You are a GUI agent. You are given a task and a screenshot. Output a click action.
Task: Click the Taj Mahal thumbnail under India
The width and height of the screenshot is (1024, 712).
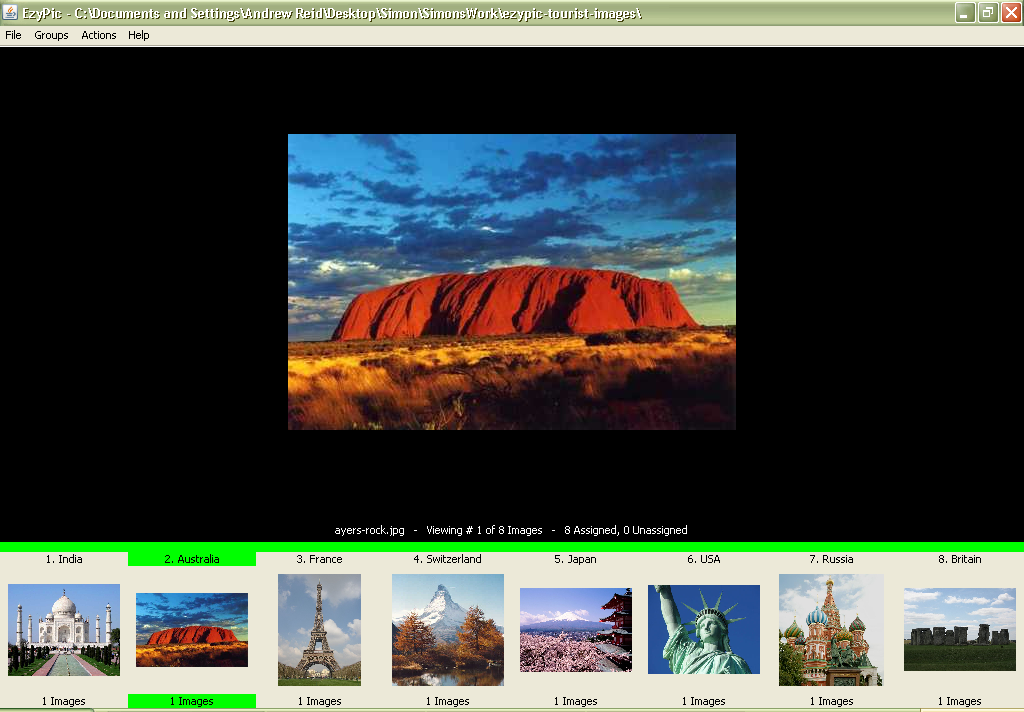(x=63, y=629)
